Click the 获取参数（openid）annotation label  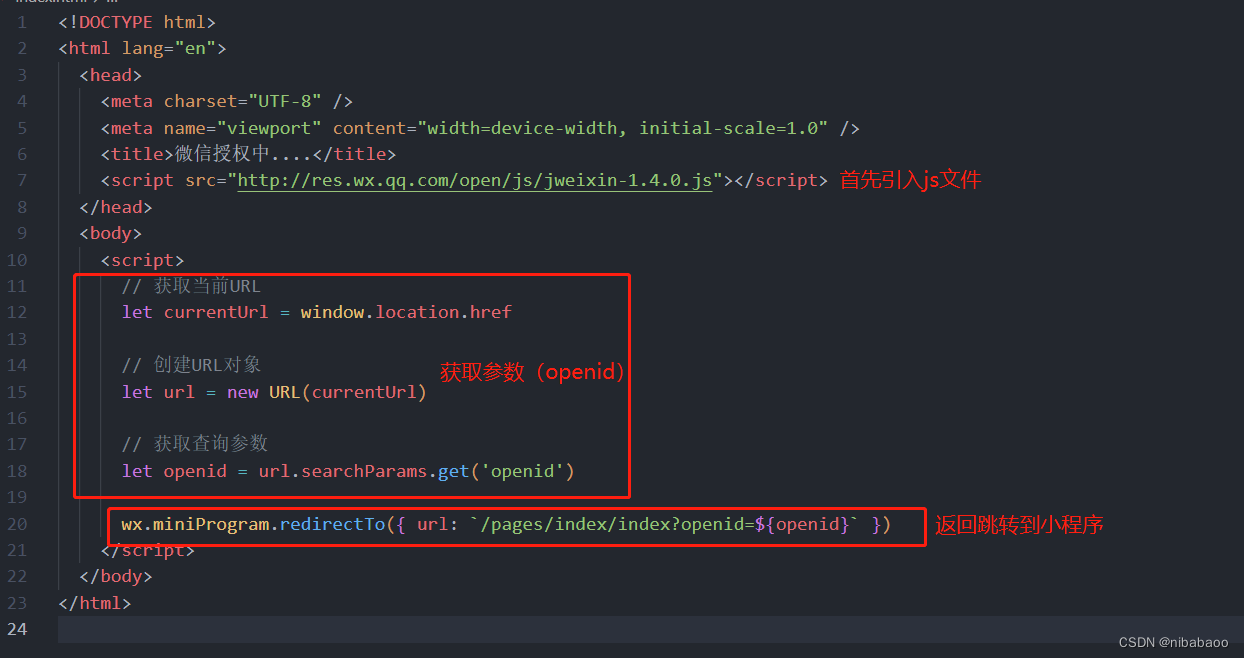pos(532,371)
